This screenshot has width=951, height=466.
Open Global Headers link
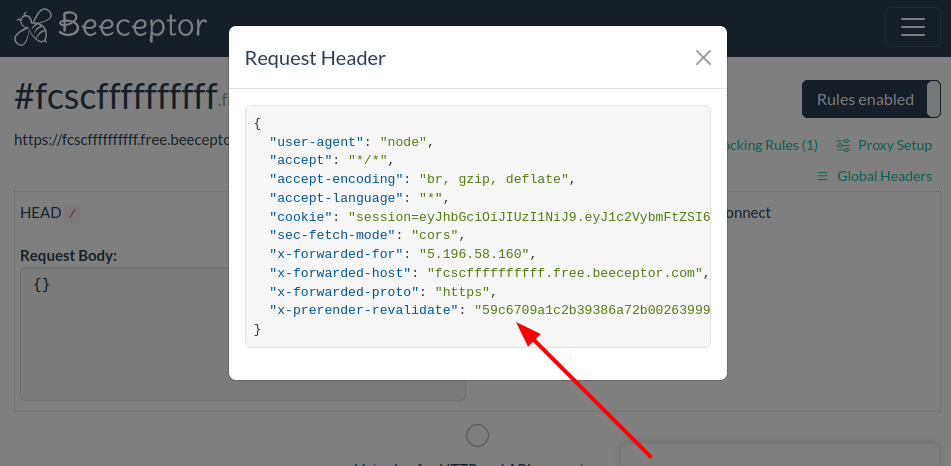pyautogui.click(x=884, y=176)
